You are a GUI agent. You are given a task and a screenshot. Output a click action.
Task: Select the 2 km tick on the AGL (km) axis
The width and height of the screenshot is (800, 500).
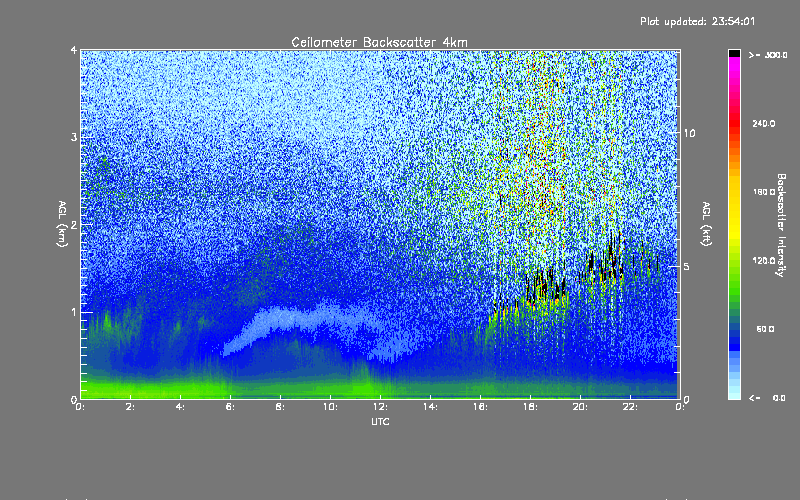pos(74,224)
